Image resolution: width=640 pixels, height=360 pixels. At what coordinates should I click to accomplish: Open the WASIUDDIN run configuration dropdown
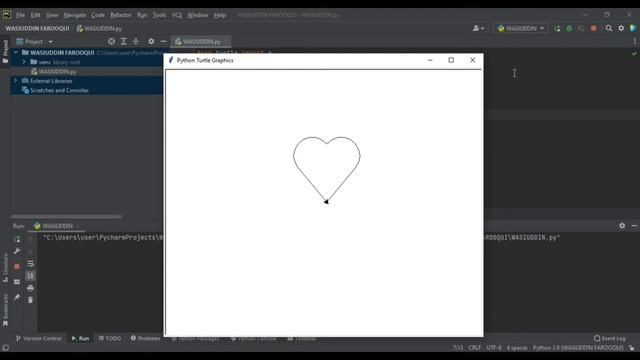point(521,28)
